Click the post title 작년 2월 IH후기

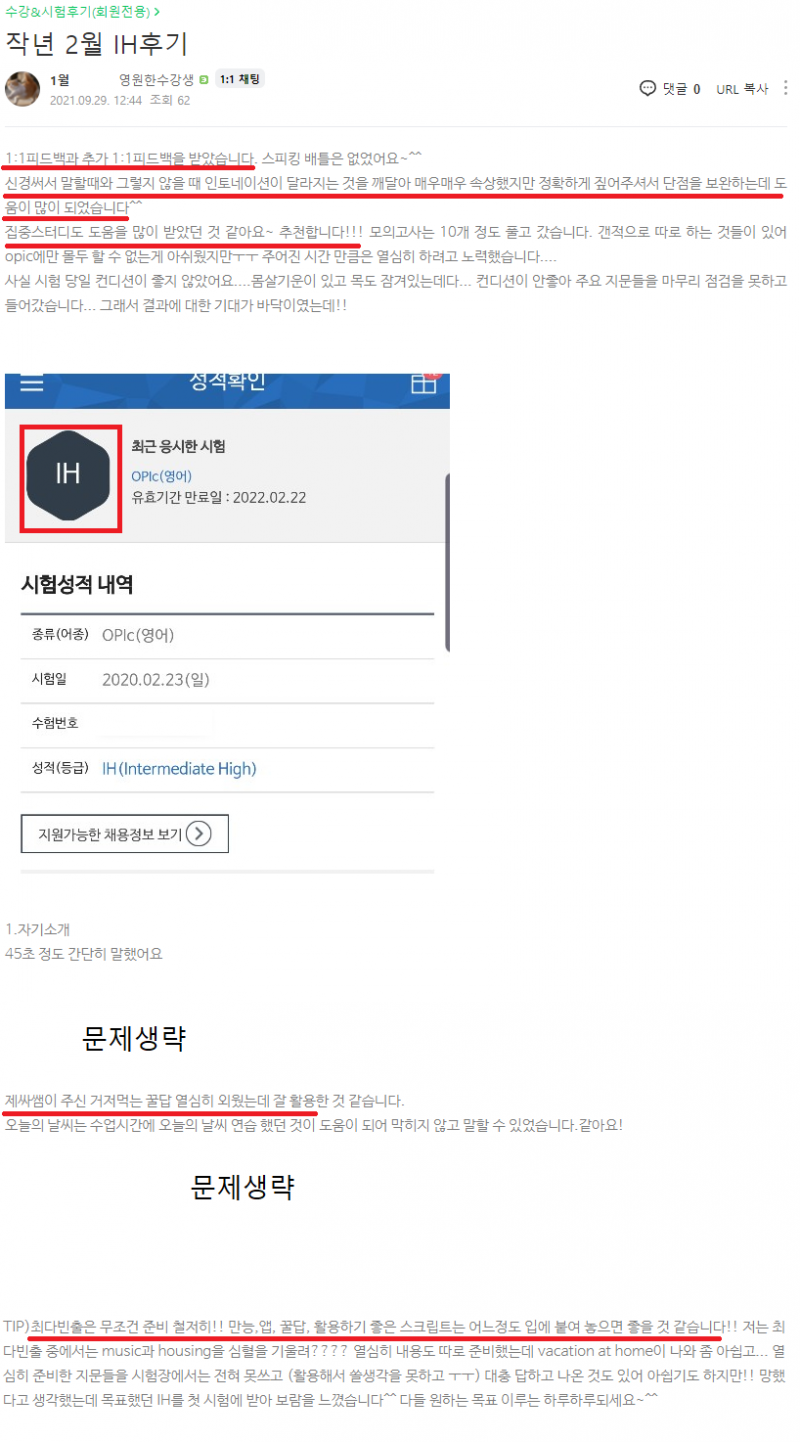(x=97, y=43)
